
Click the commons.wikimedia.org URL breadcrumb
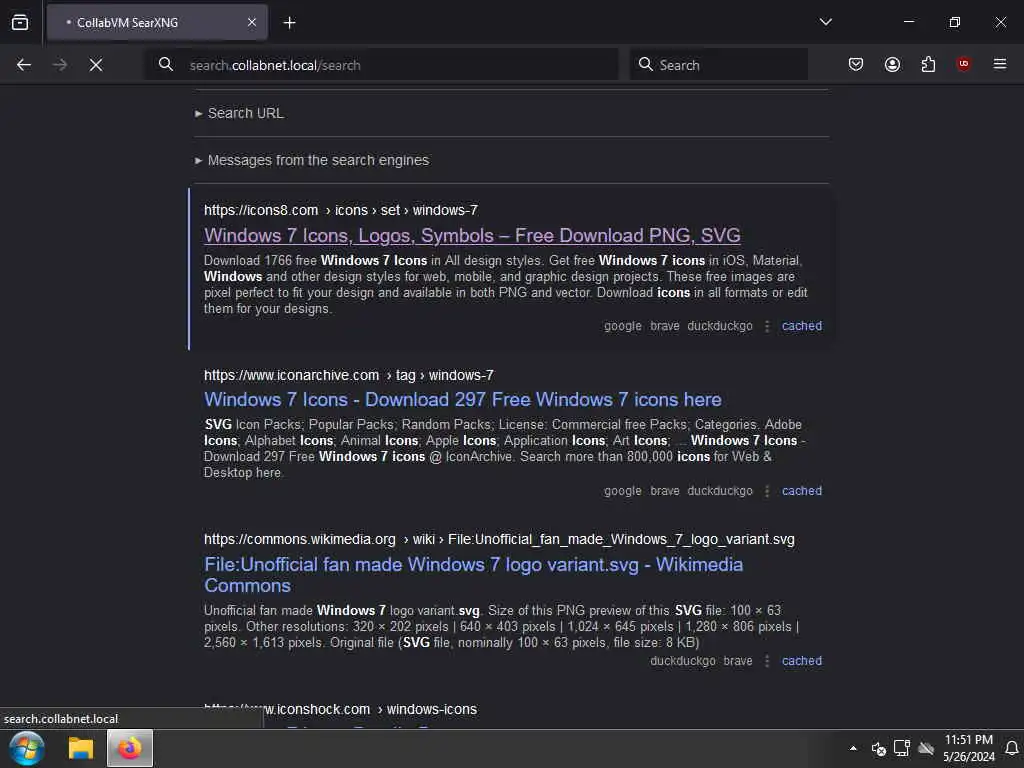[499, 539]
